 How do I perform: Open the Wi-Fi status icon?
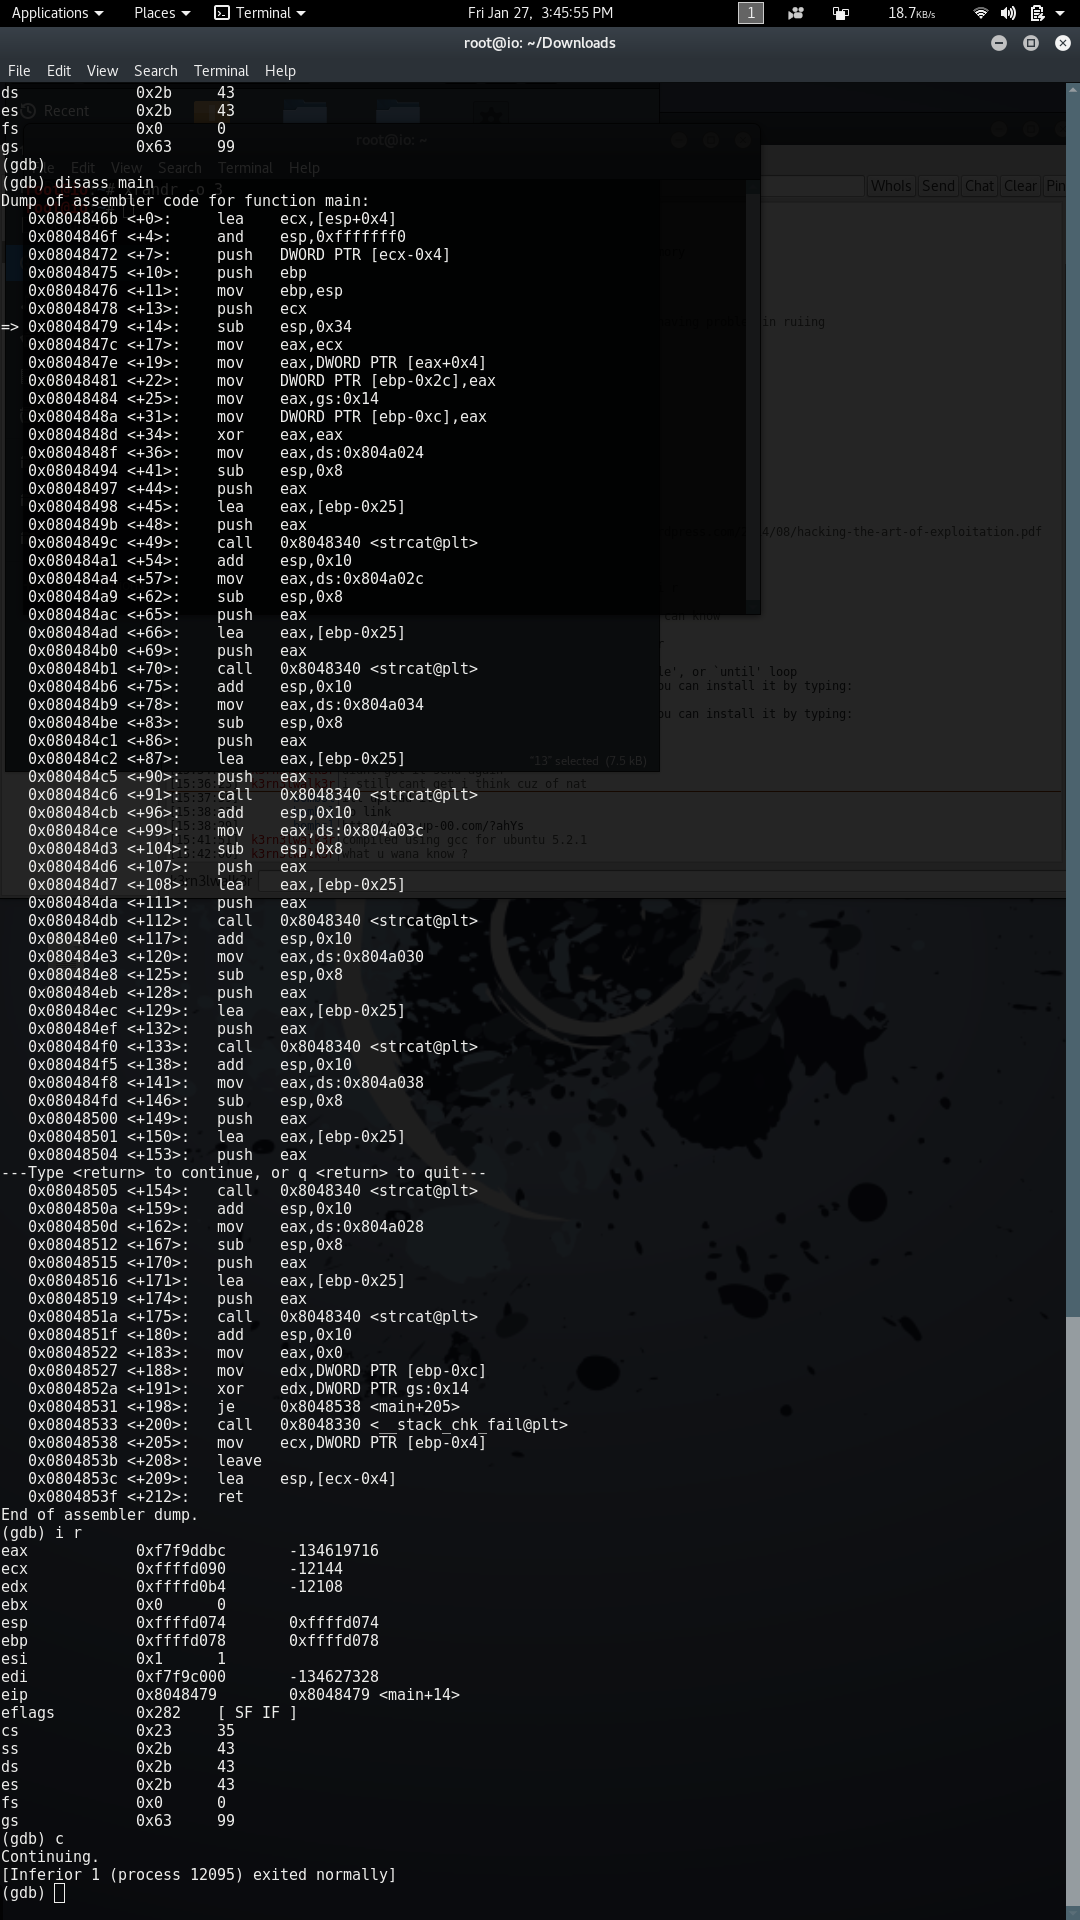[981, 13]
